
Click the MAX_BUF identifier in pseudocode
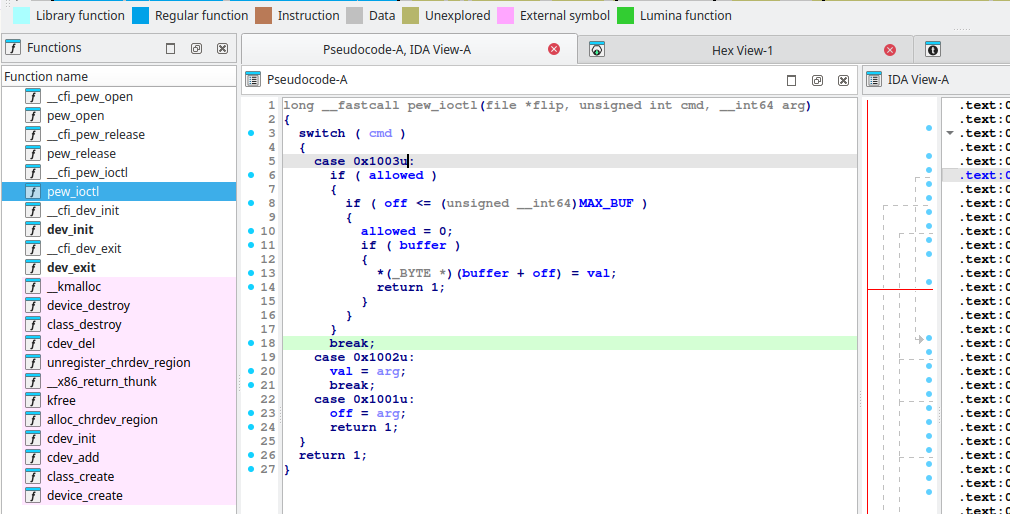click(x=606, y=204)
